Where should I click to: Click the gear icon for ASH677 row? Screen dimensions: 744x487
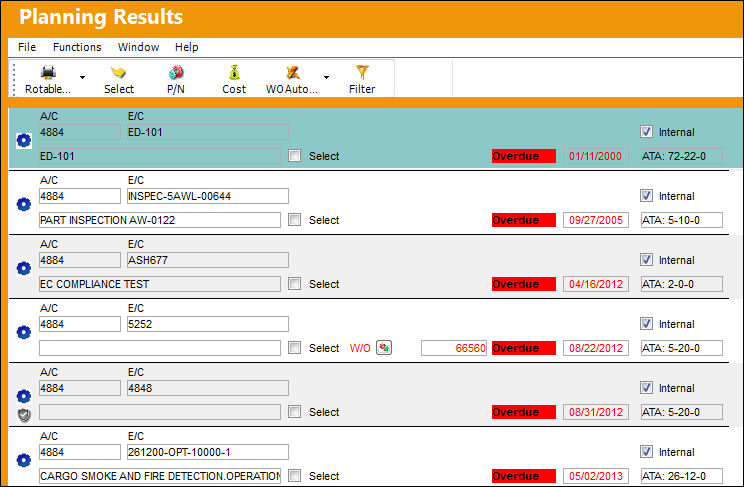pos(24,269)
